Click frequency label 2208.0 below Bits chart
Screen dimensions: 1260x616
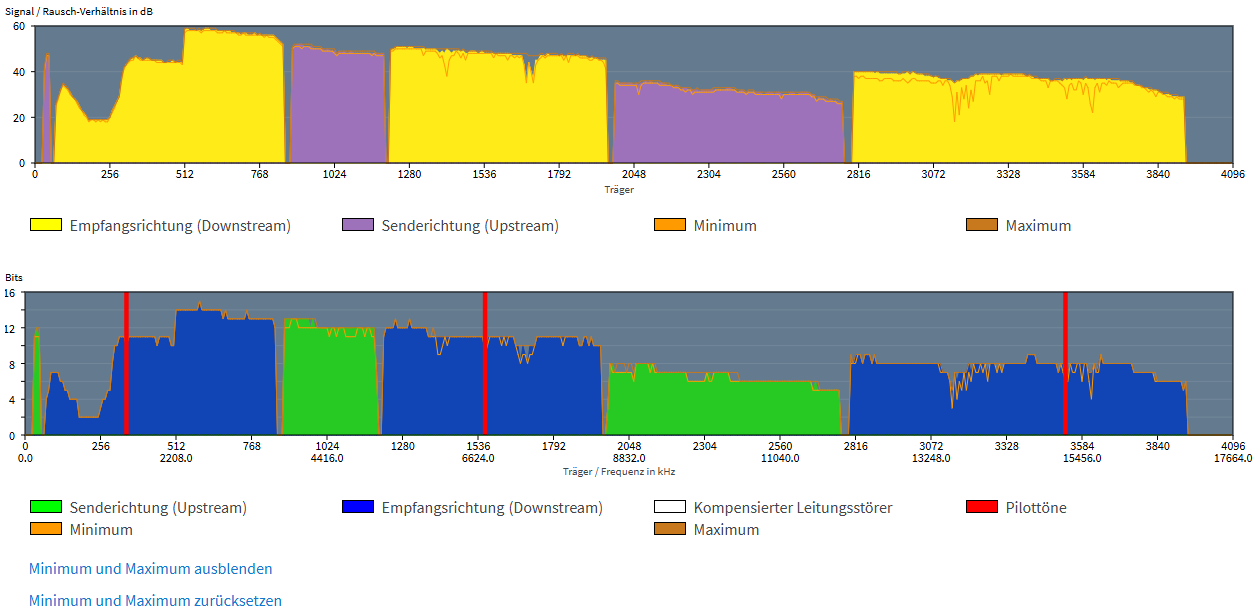point(176,458)
